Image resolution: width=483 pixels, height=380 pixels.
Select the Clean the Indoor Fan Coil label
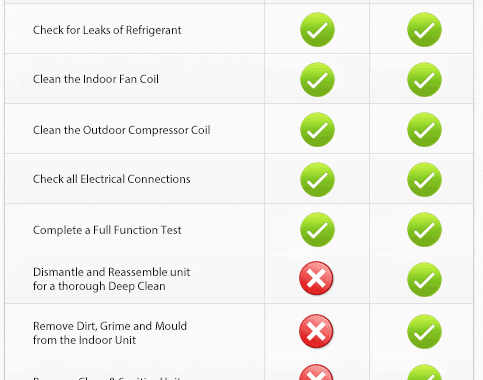point(96,79)
